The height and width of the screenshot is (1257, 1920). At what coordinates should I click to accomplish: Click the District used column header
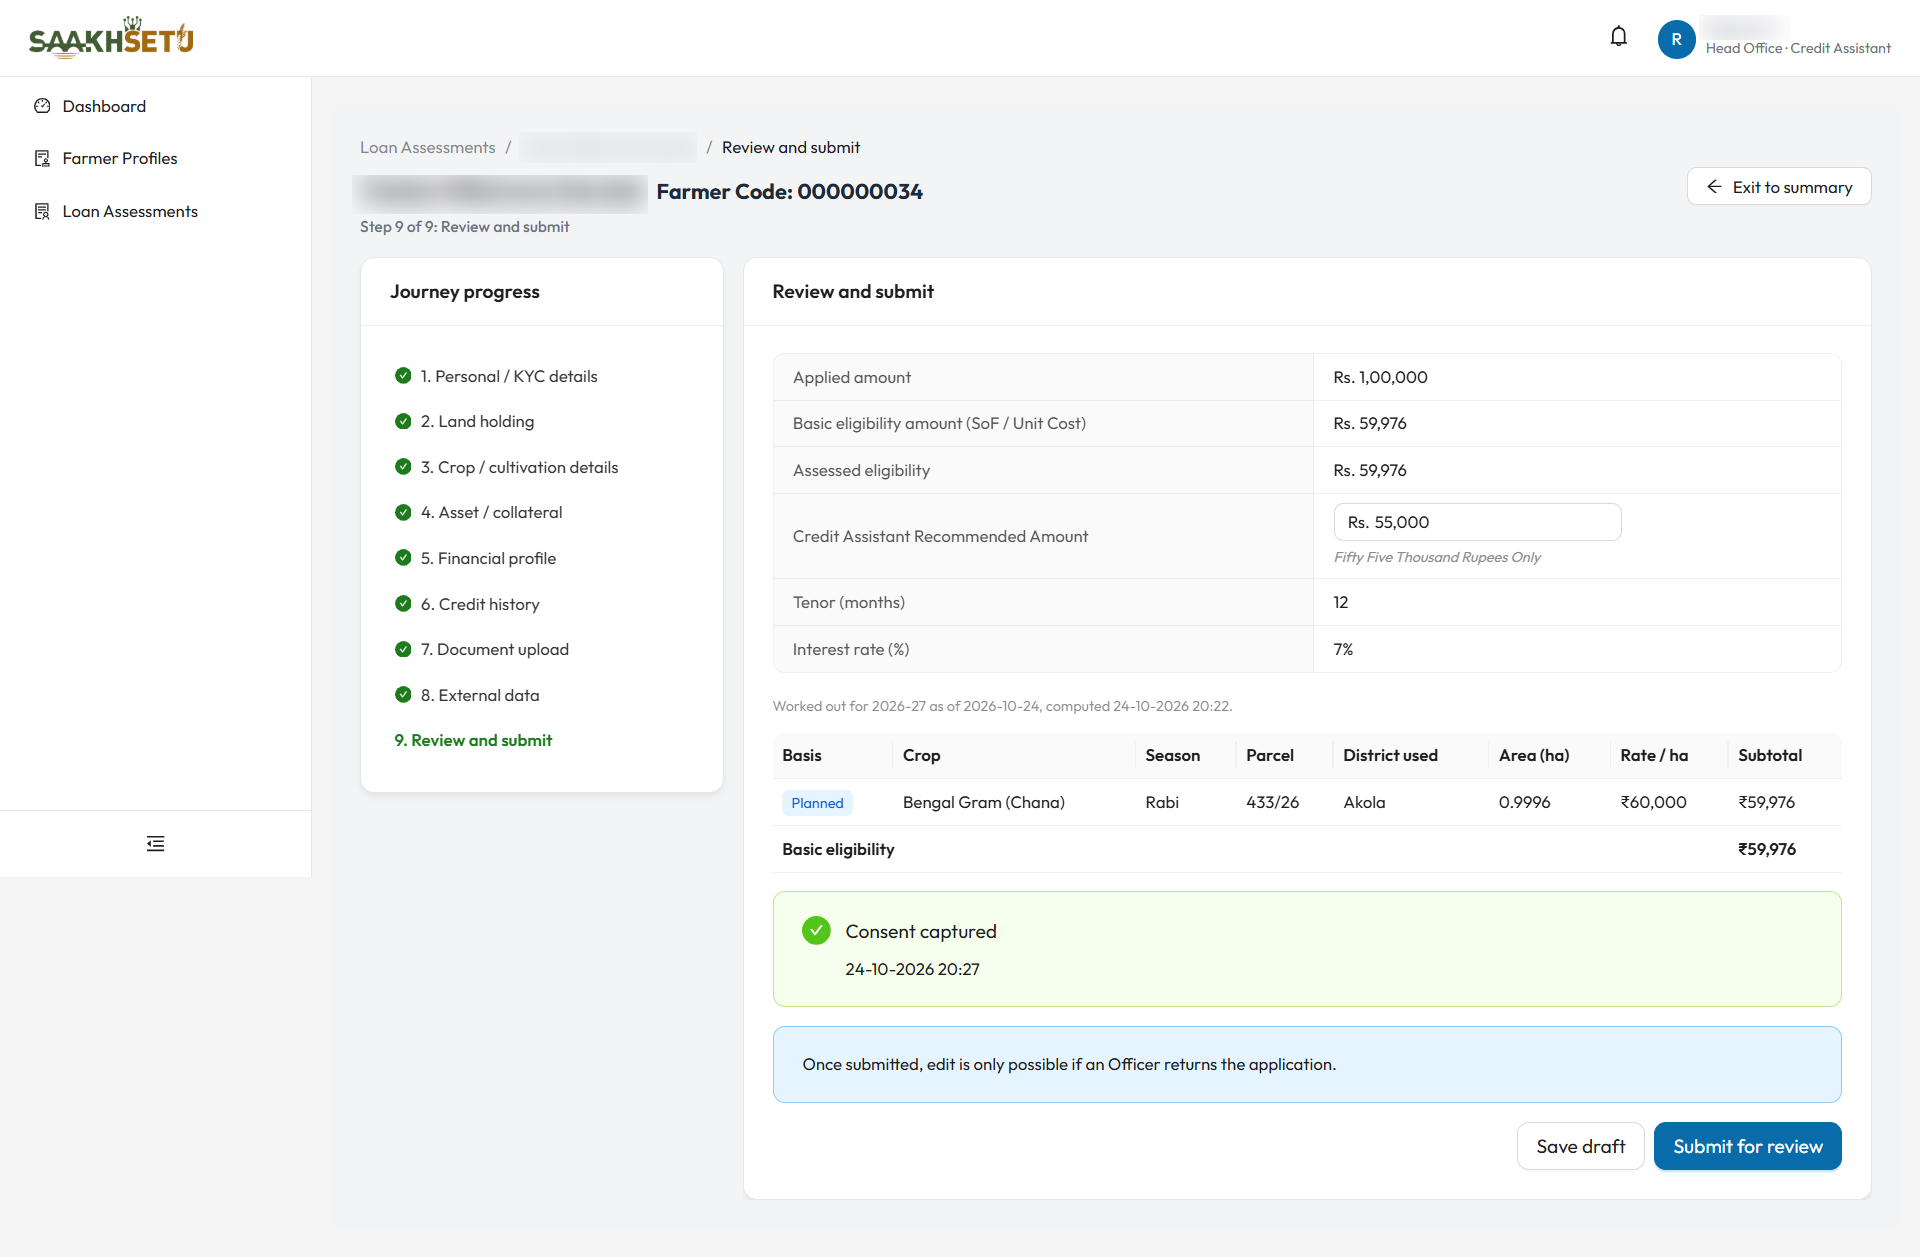click(x=1390, y=755)
